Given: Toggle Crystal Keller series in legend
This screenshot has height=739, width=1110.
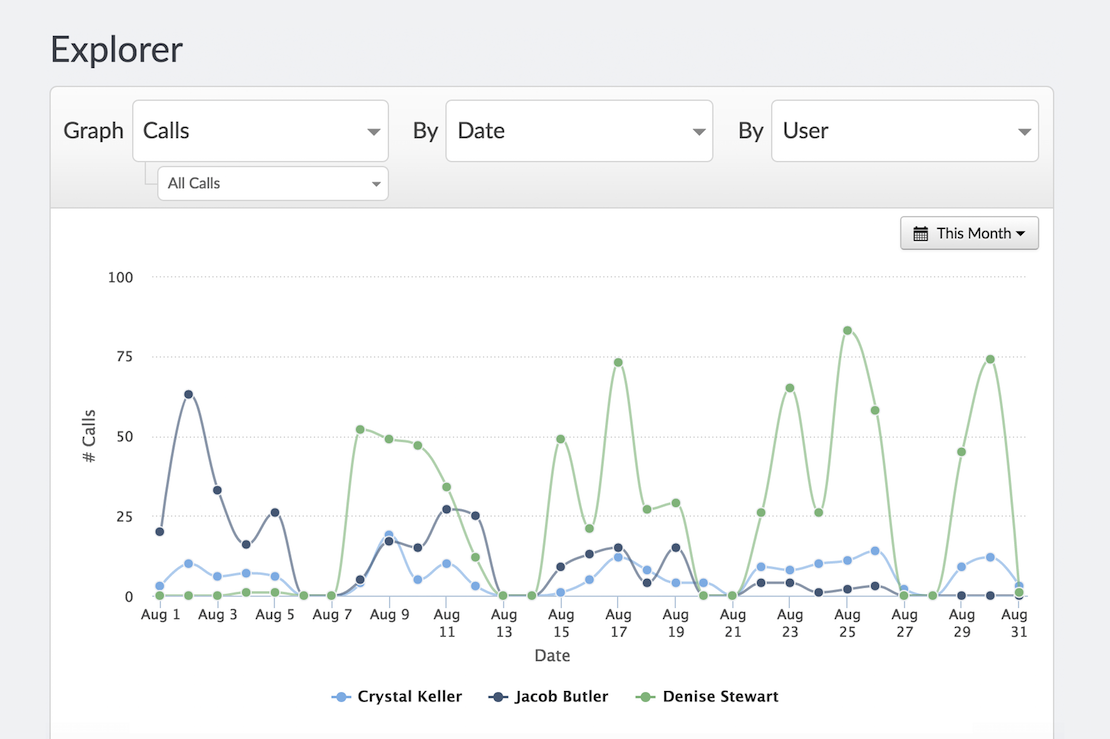Looking at the screenshot, I should point(396,697).
